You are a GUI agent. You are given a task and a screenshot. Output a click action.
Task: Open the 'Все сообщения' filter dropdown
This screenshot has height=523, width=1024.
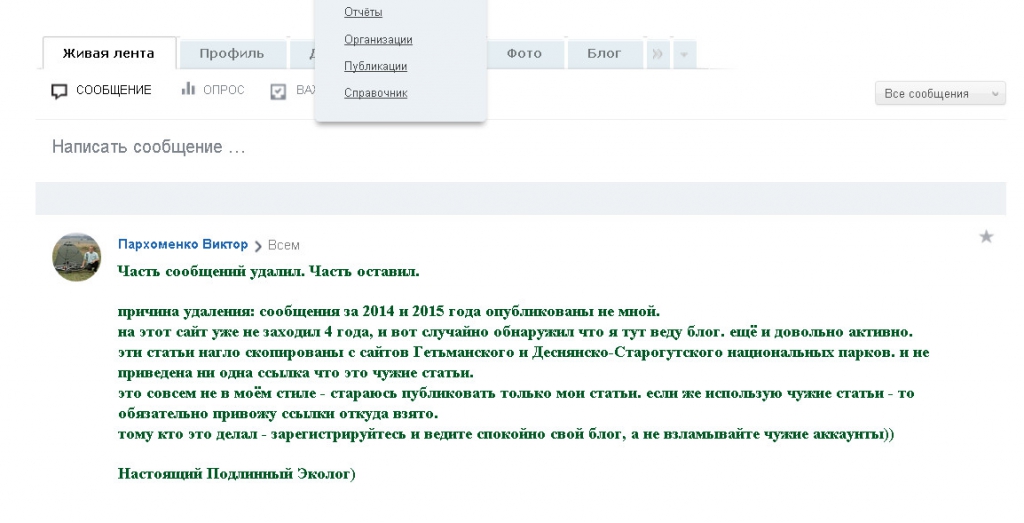pos(939,93)
